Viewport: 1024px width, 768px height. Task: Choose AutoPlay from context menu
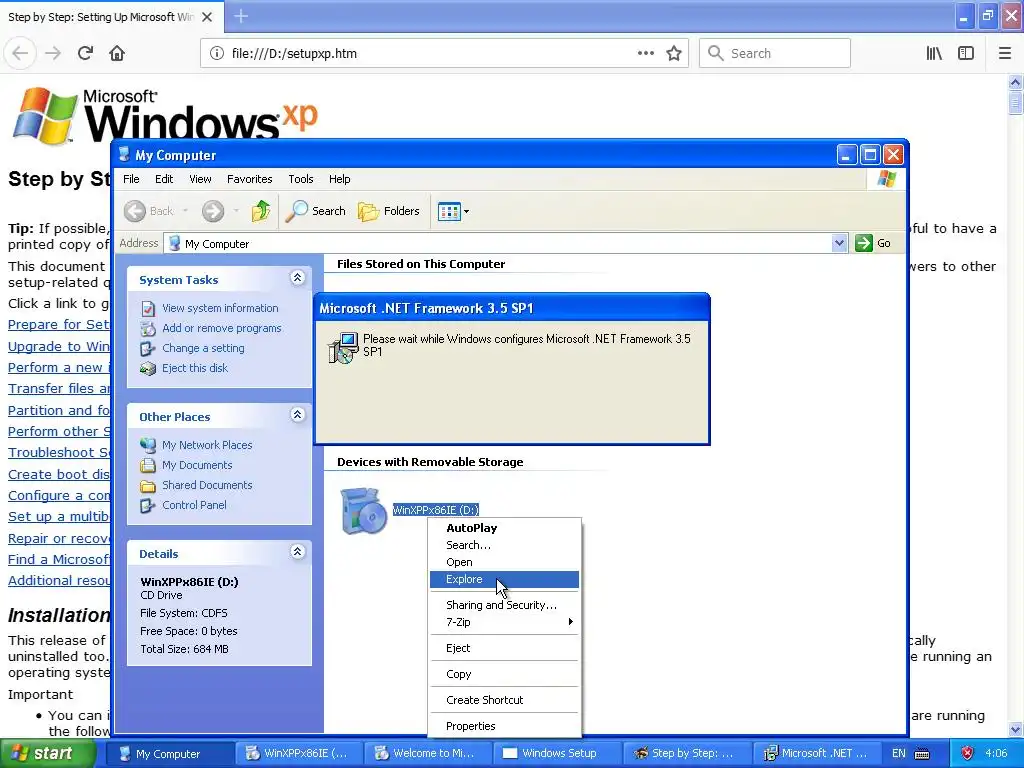click(504, 528)
